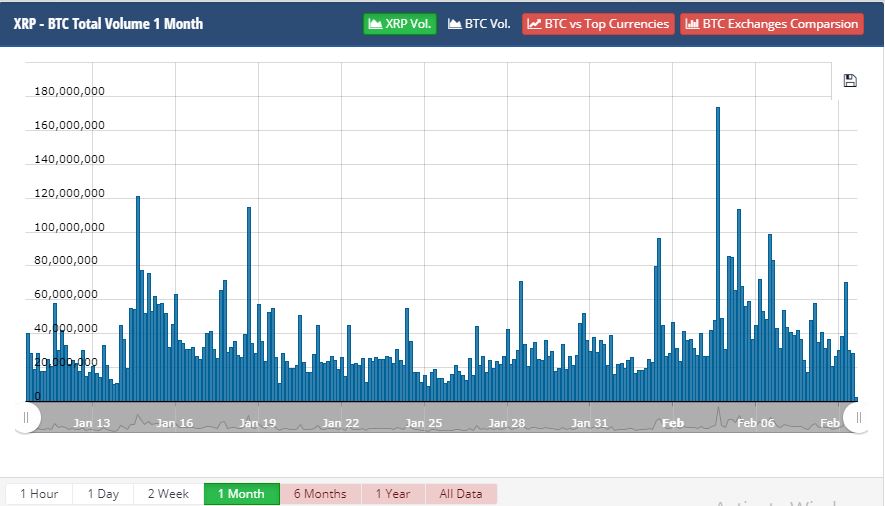Show the 1 Year range
This screenshot has height=506, width=885.
(392, 494)
